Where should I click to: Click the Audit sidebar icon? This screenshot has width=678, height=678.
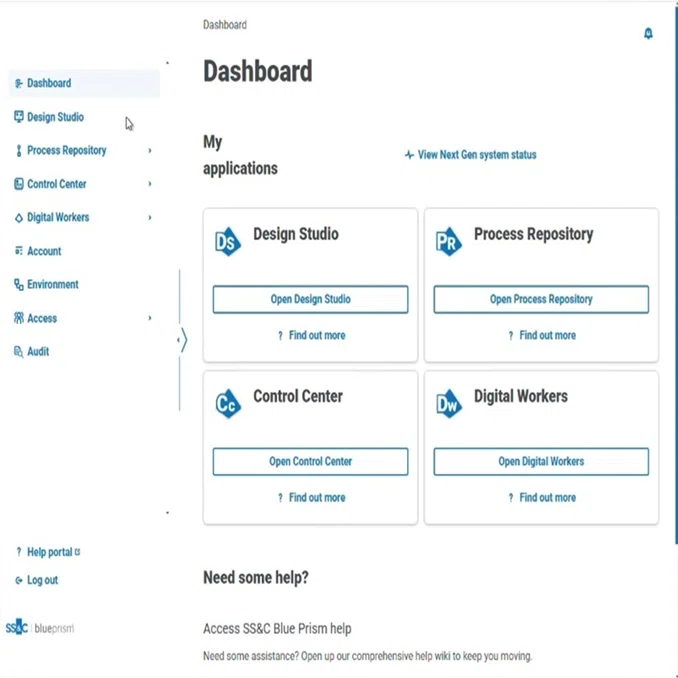click(x=18, y=352)
